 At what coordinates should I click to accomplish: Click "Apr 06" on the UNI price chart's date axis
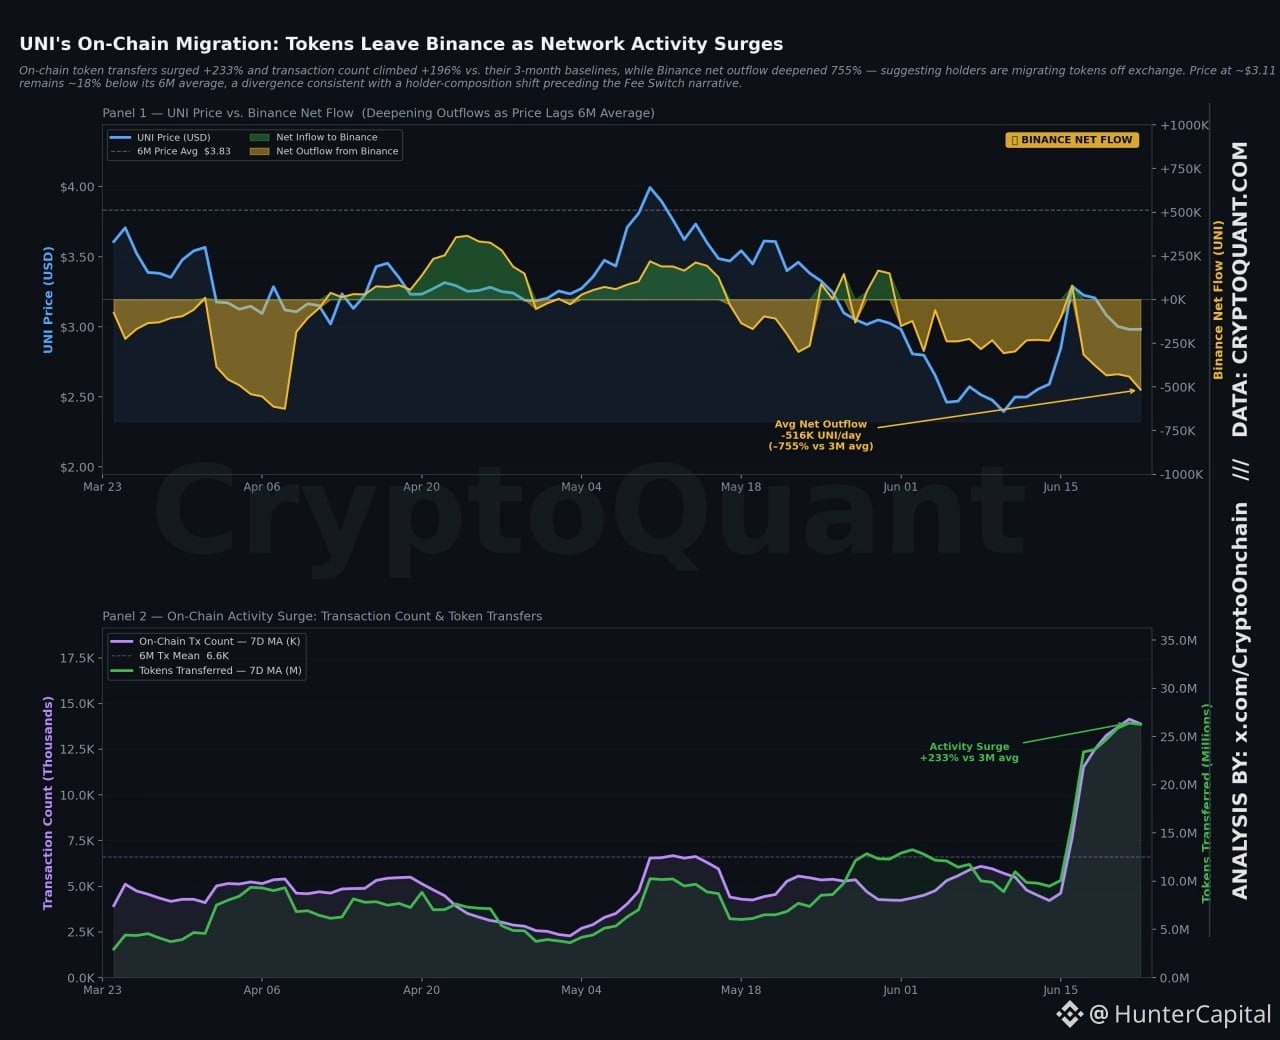pyautogui.click(x=262, y=487)
